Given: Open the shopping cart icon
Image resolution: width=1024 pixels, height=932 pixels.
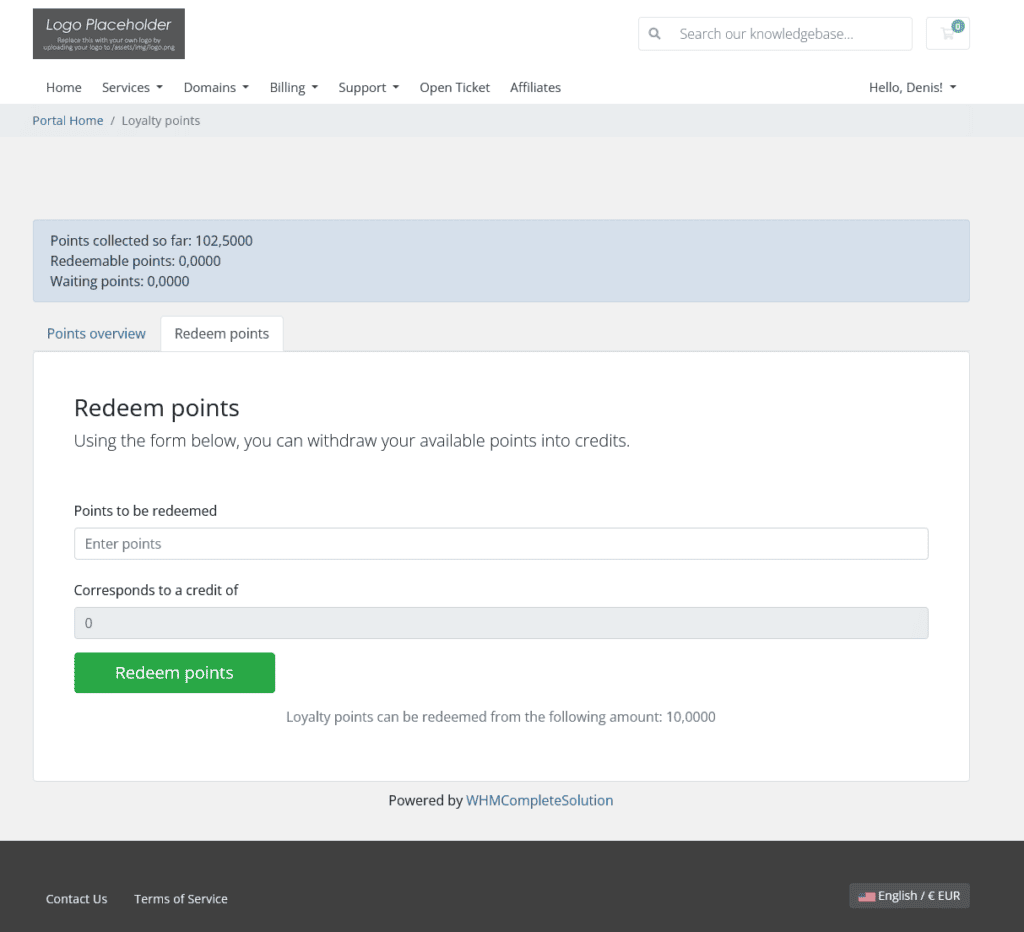Looking at the screenshot, I should click(946, 33).
